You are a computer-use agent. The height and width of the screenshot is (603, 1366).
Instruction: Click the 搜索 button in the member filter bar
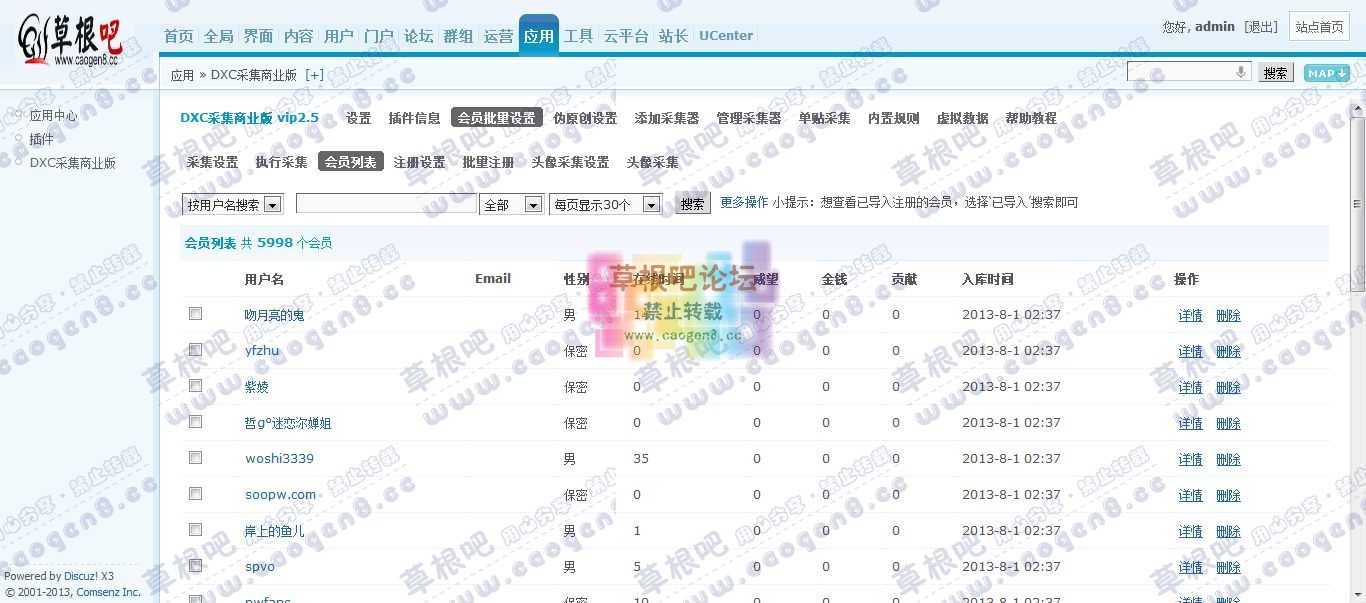[691, 203]
